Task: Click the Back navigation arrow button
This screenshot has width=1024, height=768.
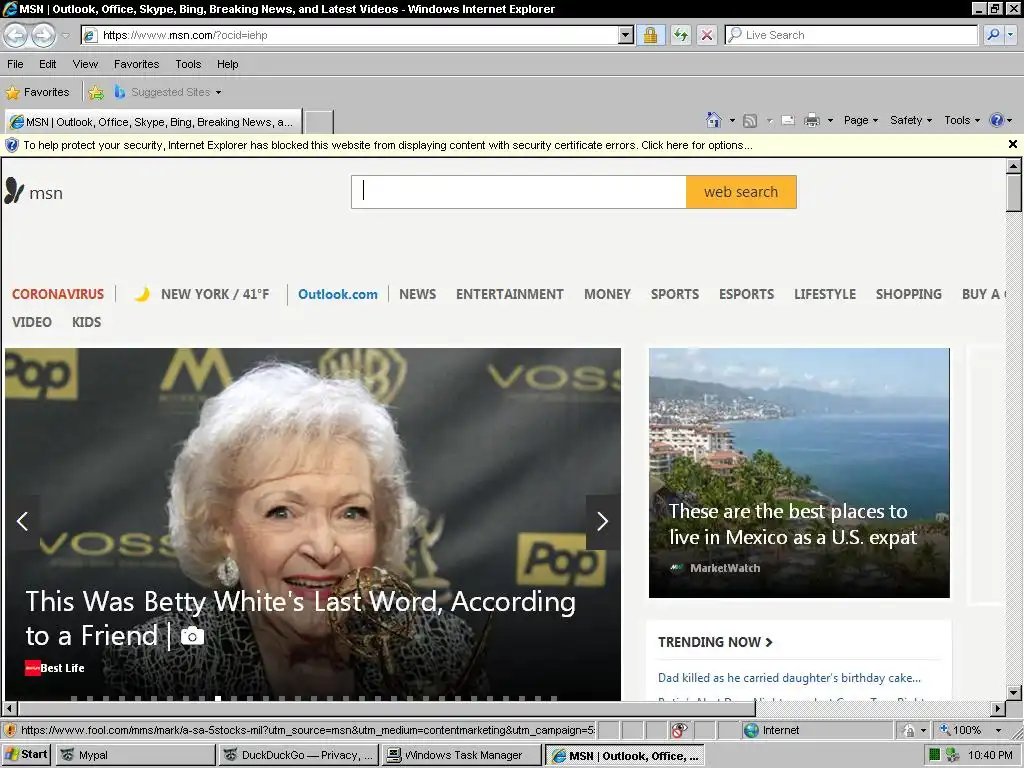Action: click(16, 35)
